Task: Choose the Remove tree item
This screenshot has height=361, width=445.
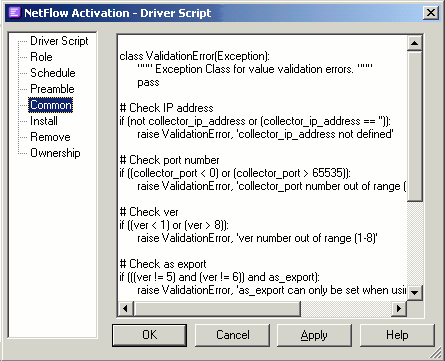Action: [x=50, y=137]
